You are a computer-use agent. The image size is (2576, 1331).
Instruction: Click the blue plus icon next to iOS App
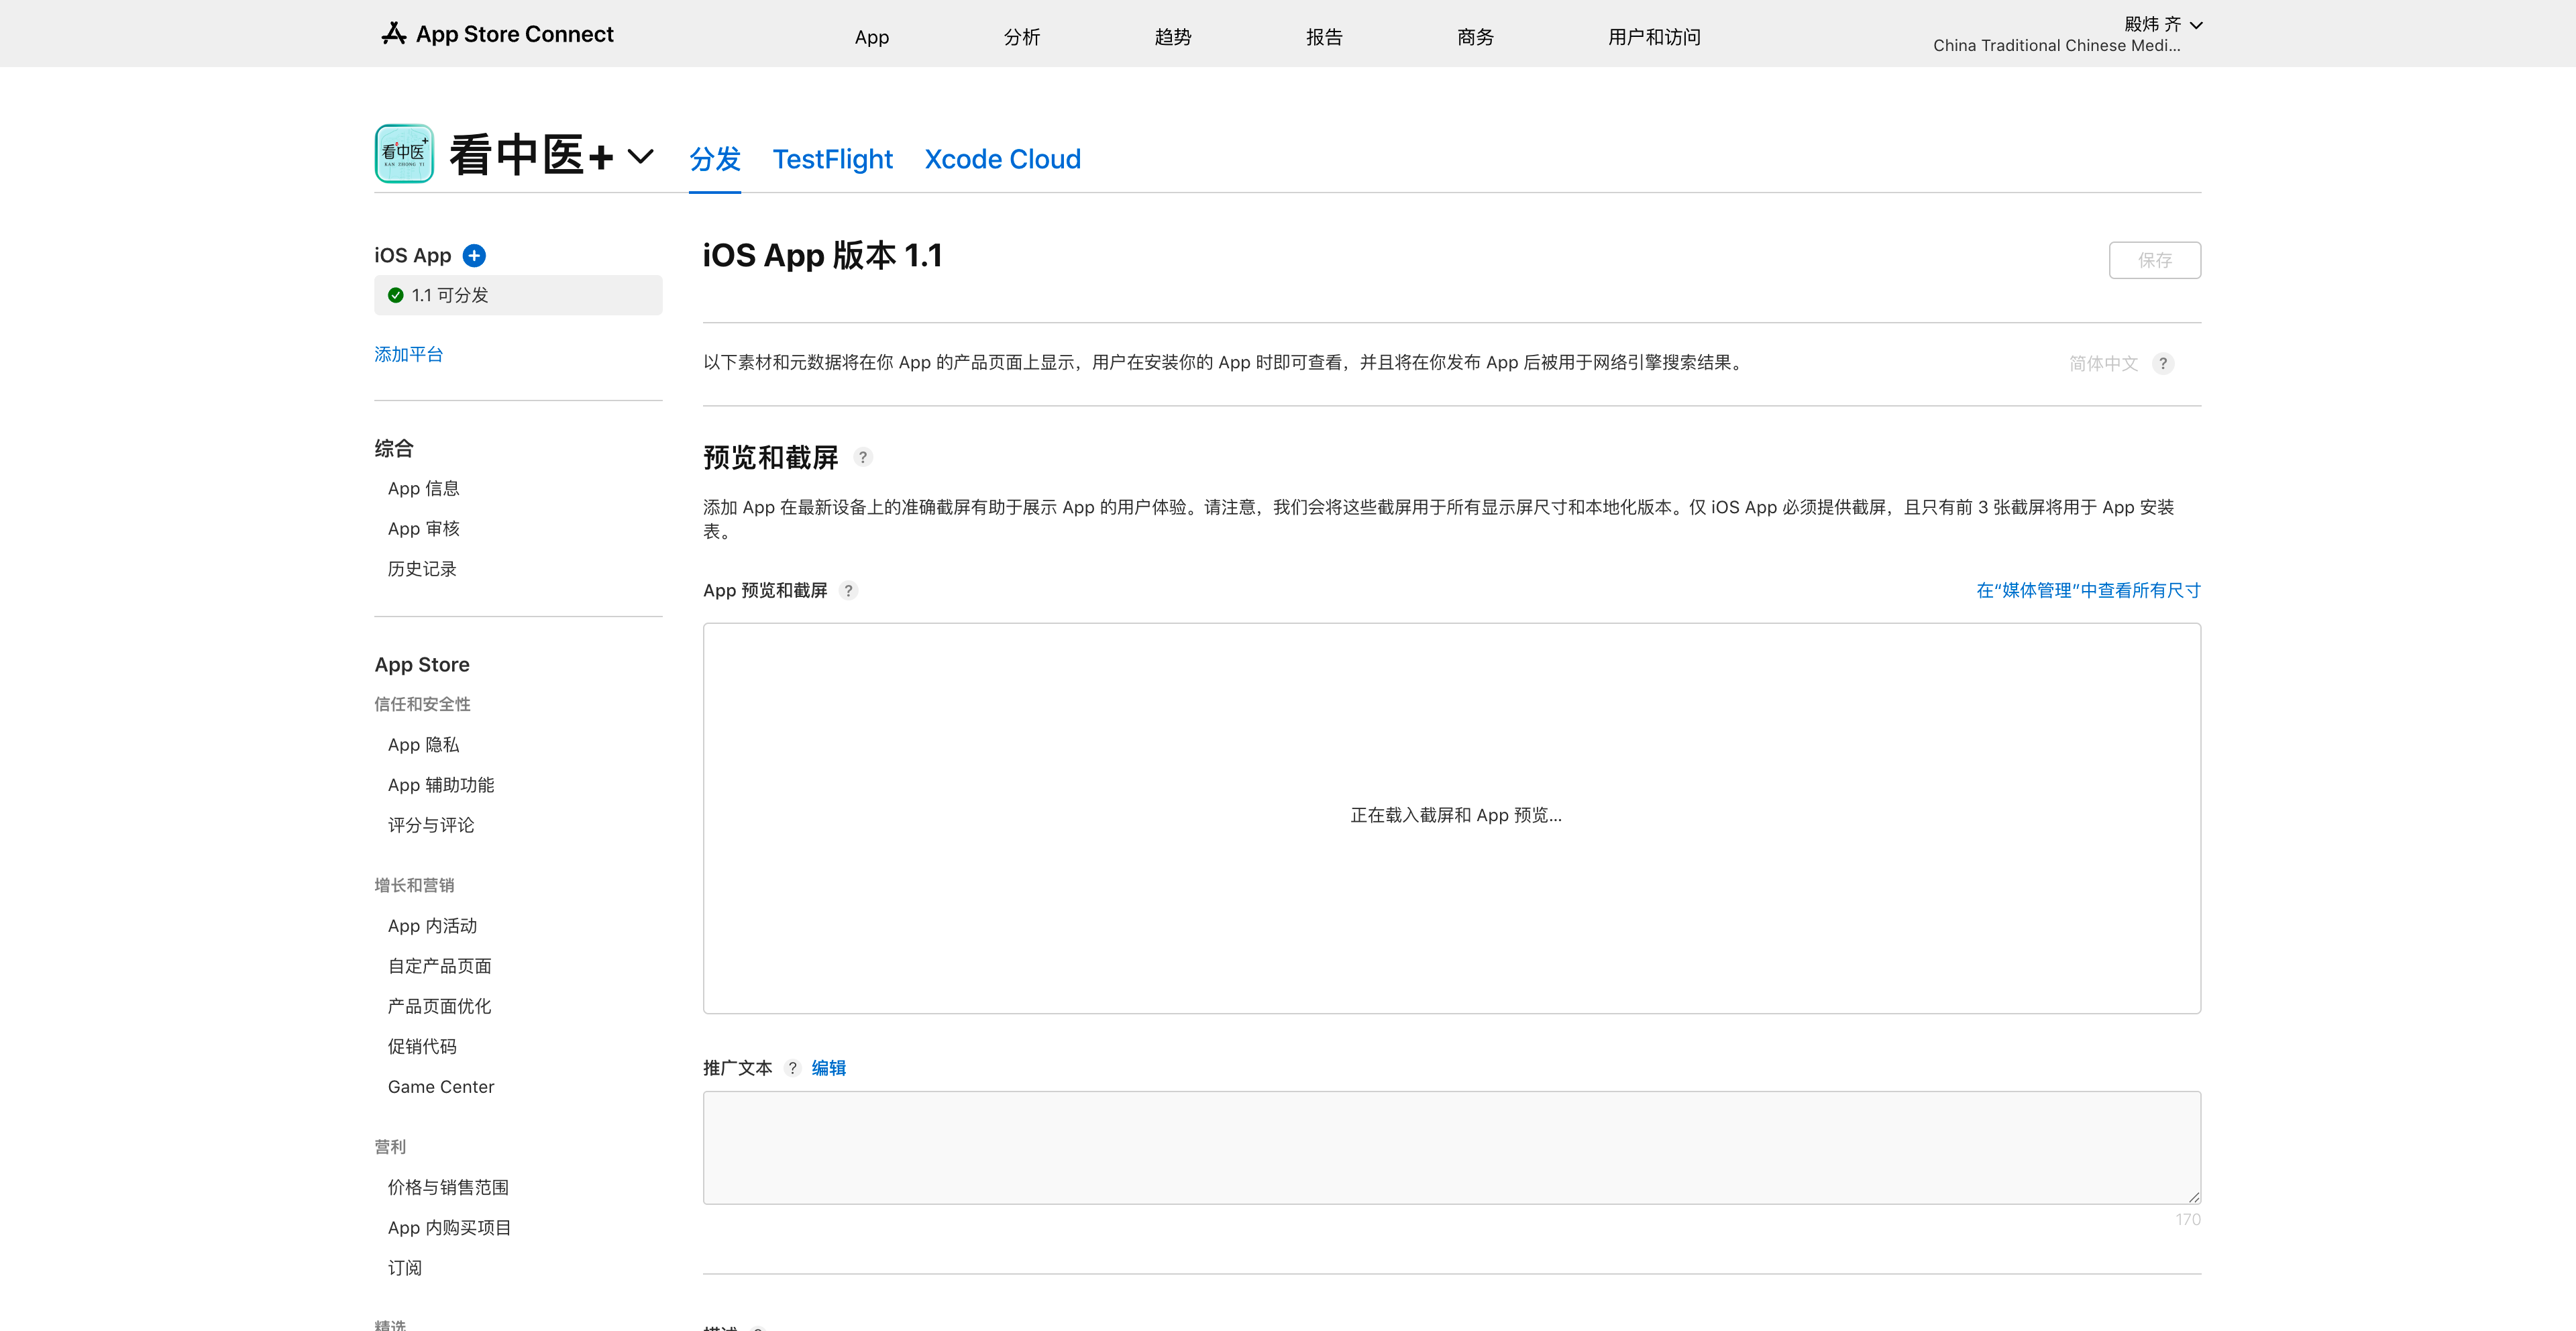(474, 256)
